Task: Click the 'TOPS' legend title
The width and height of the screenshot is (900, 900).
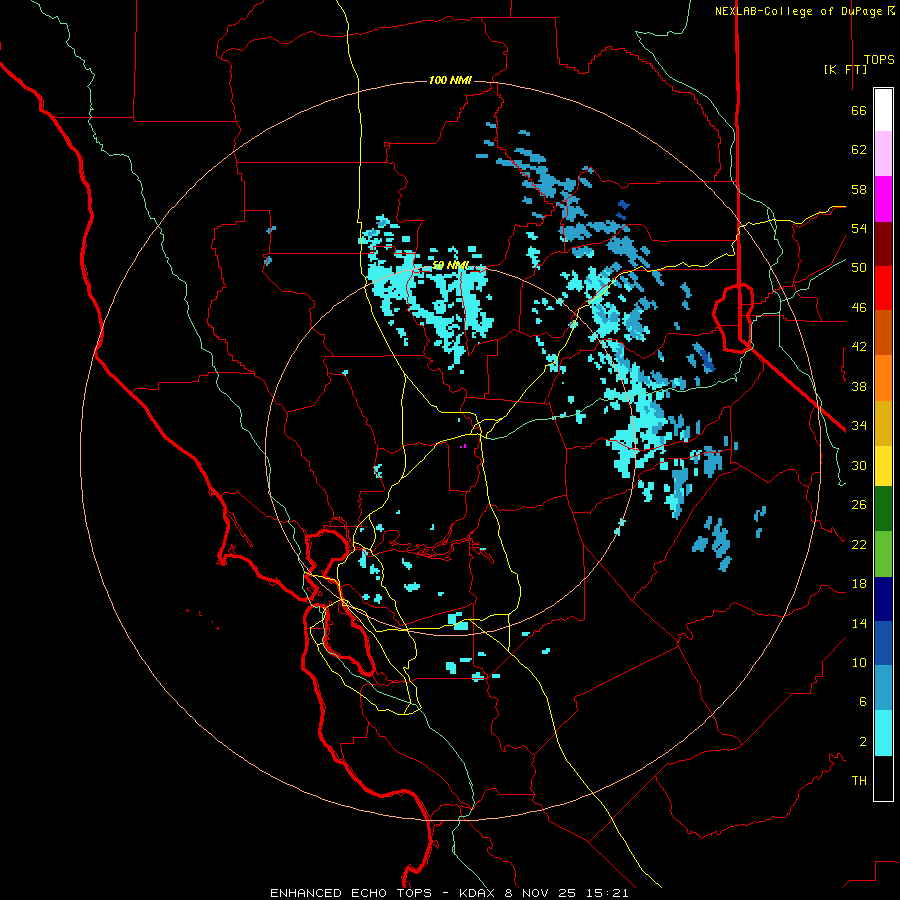Action: tap(879, 59)
